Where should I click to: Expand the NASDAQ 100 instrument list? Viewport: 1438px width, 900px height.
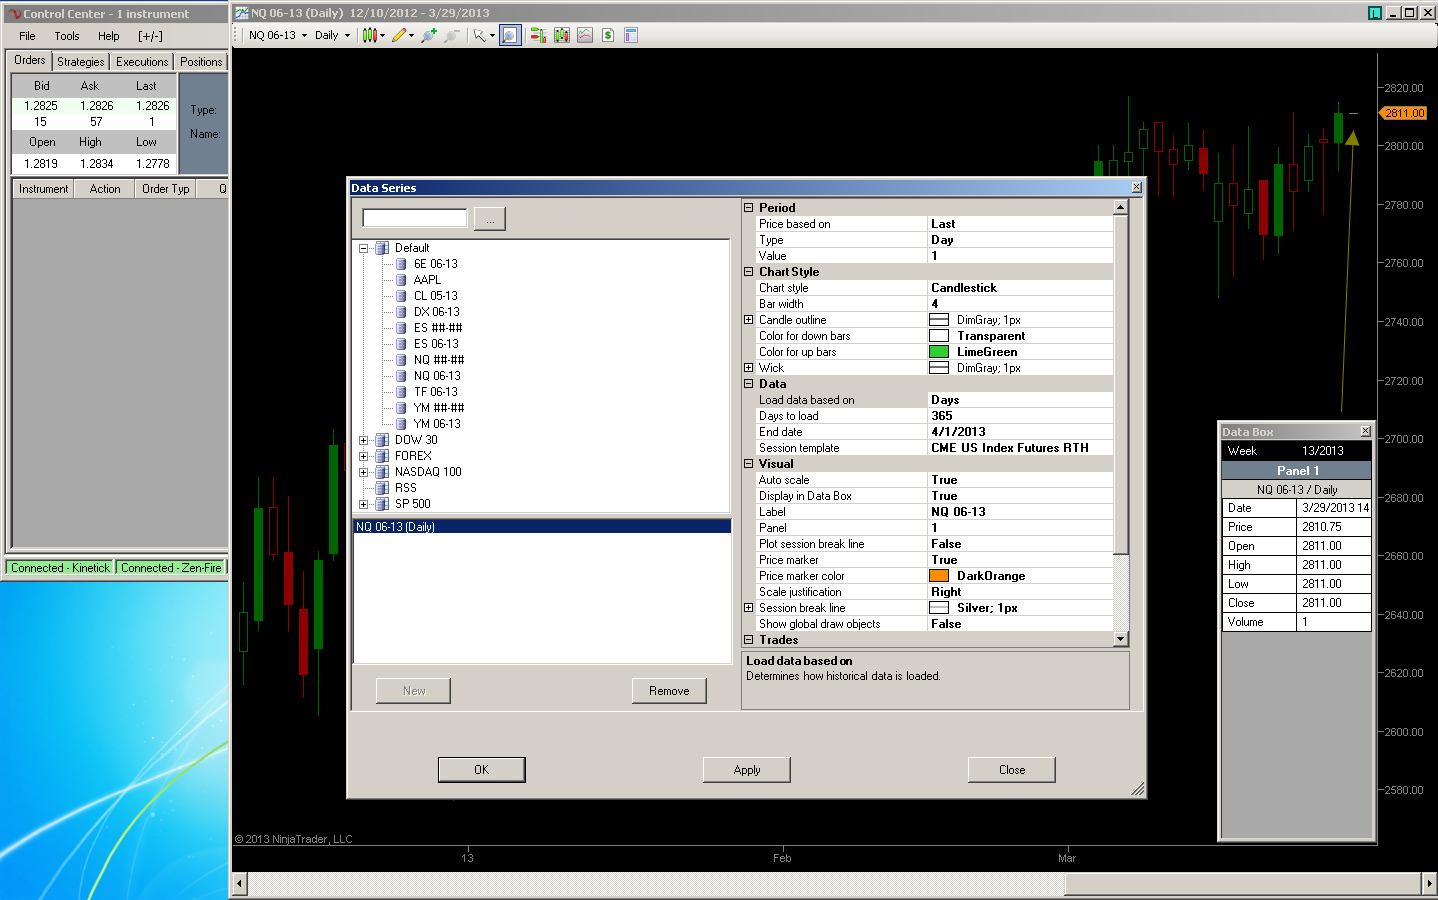pos(364,472)
